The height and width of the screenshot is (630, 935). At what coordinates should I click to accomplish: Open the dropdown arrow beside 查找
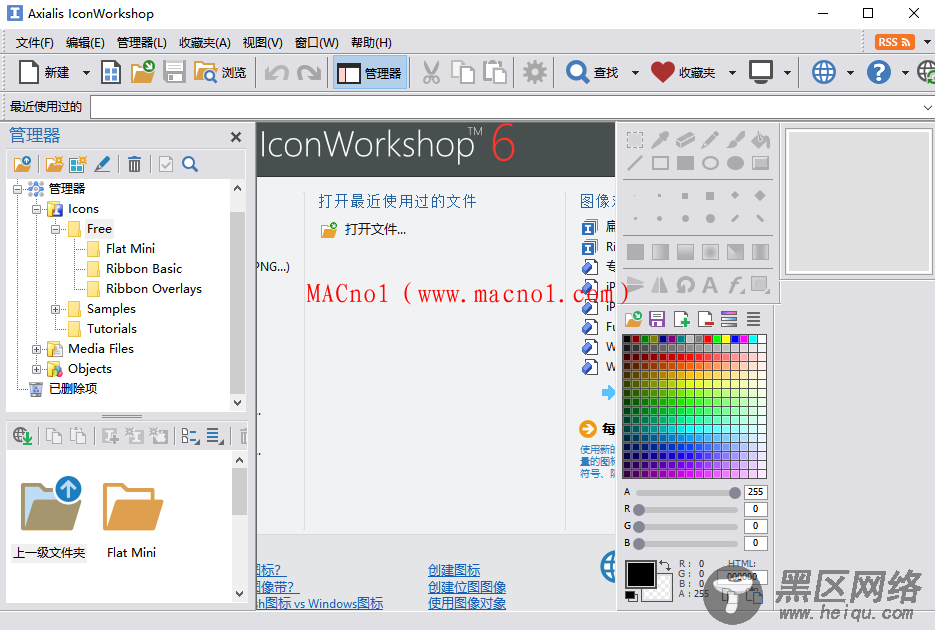(635, 73)
